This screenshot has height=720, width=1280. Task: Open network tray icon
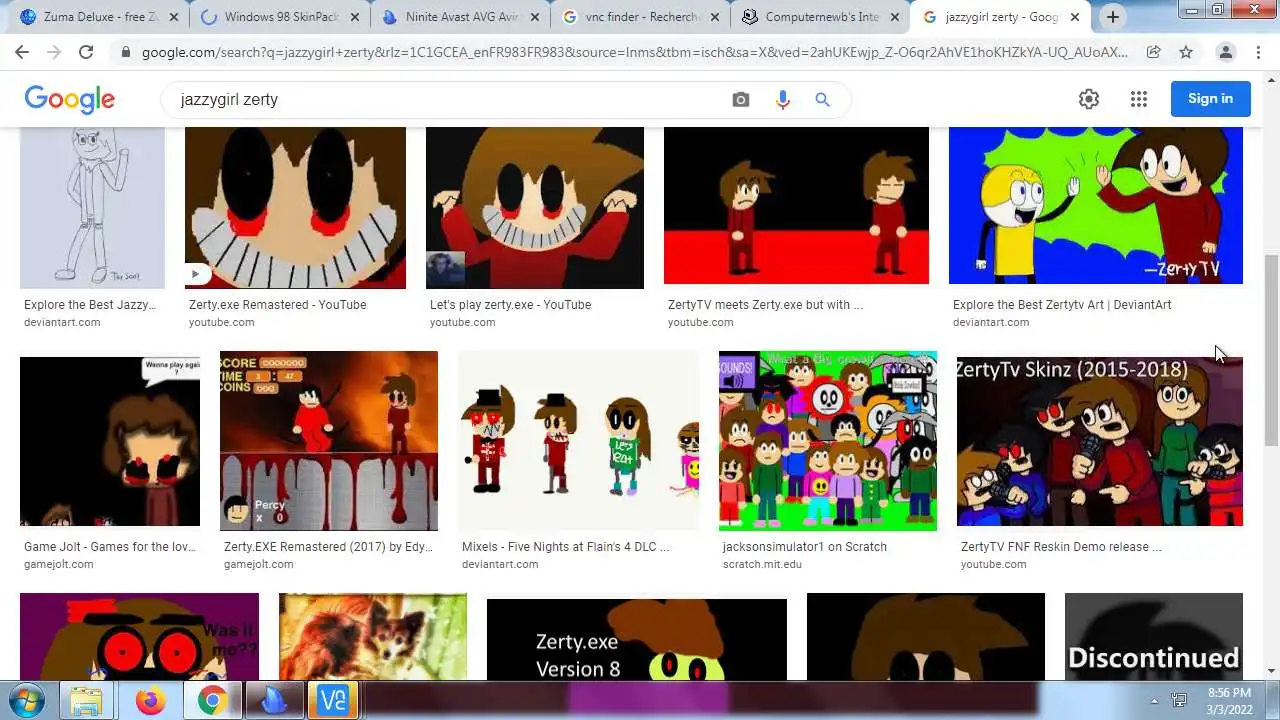1179,701
